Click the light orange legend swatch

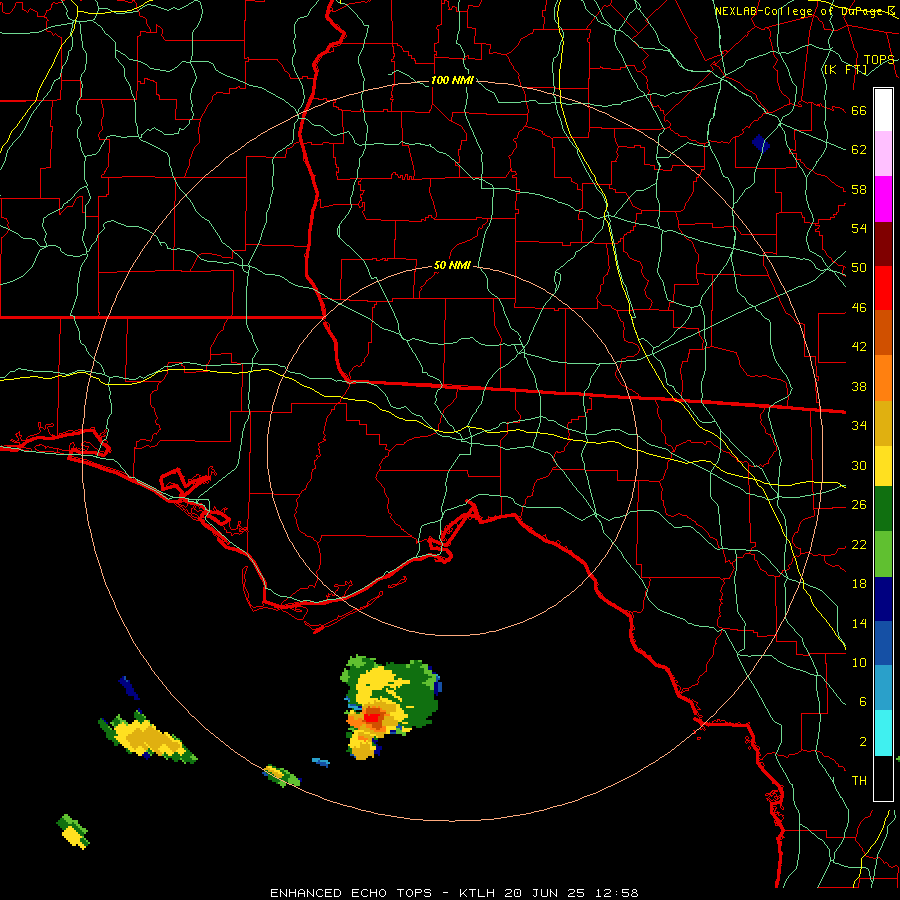pyautogui.click(x=883, y=378)
